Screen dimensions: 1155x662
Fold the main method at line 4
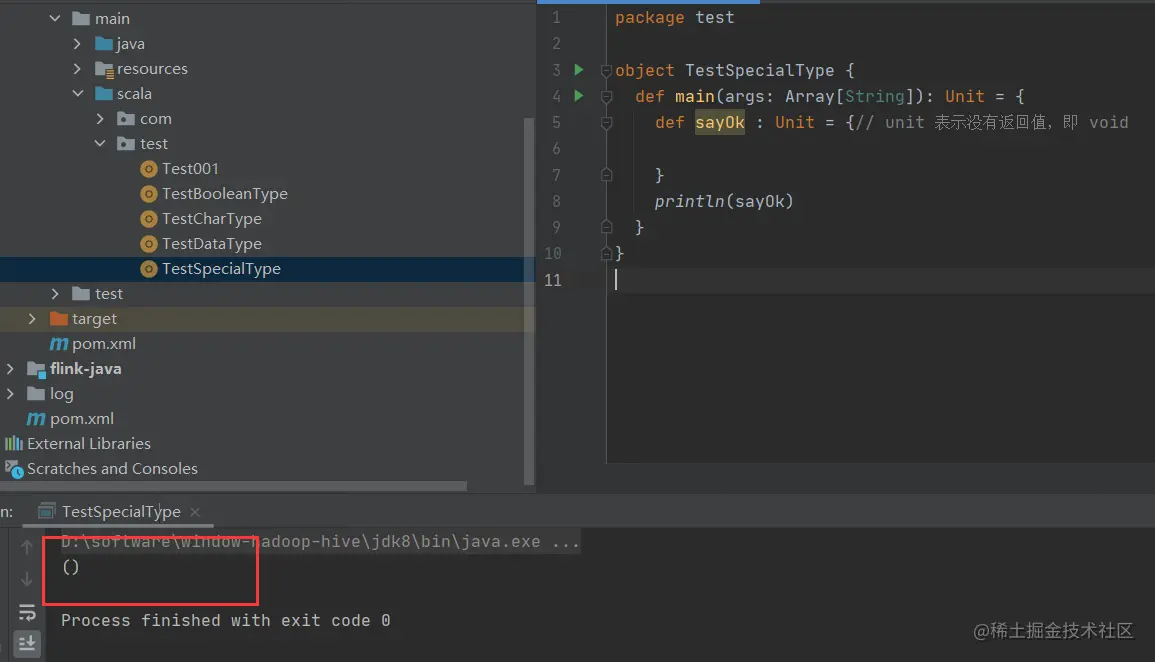(x=606, y=96)
